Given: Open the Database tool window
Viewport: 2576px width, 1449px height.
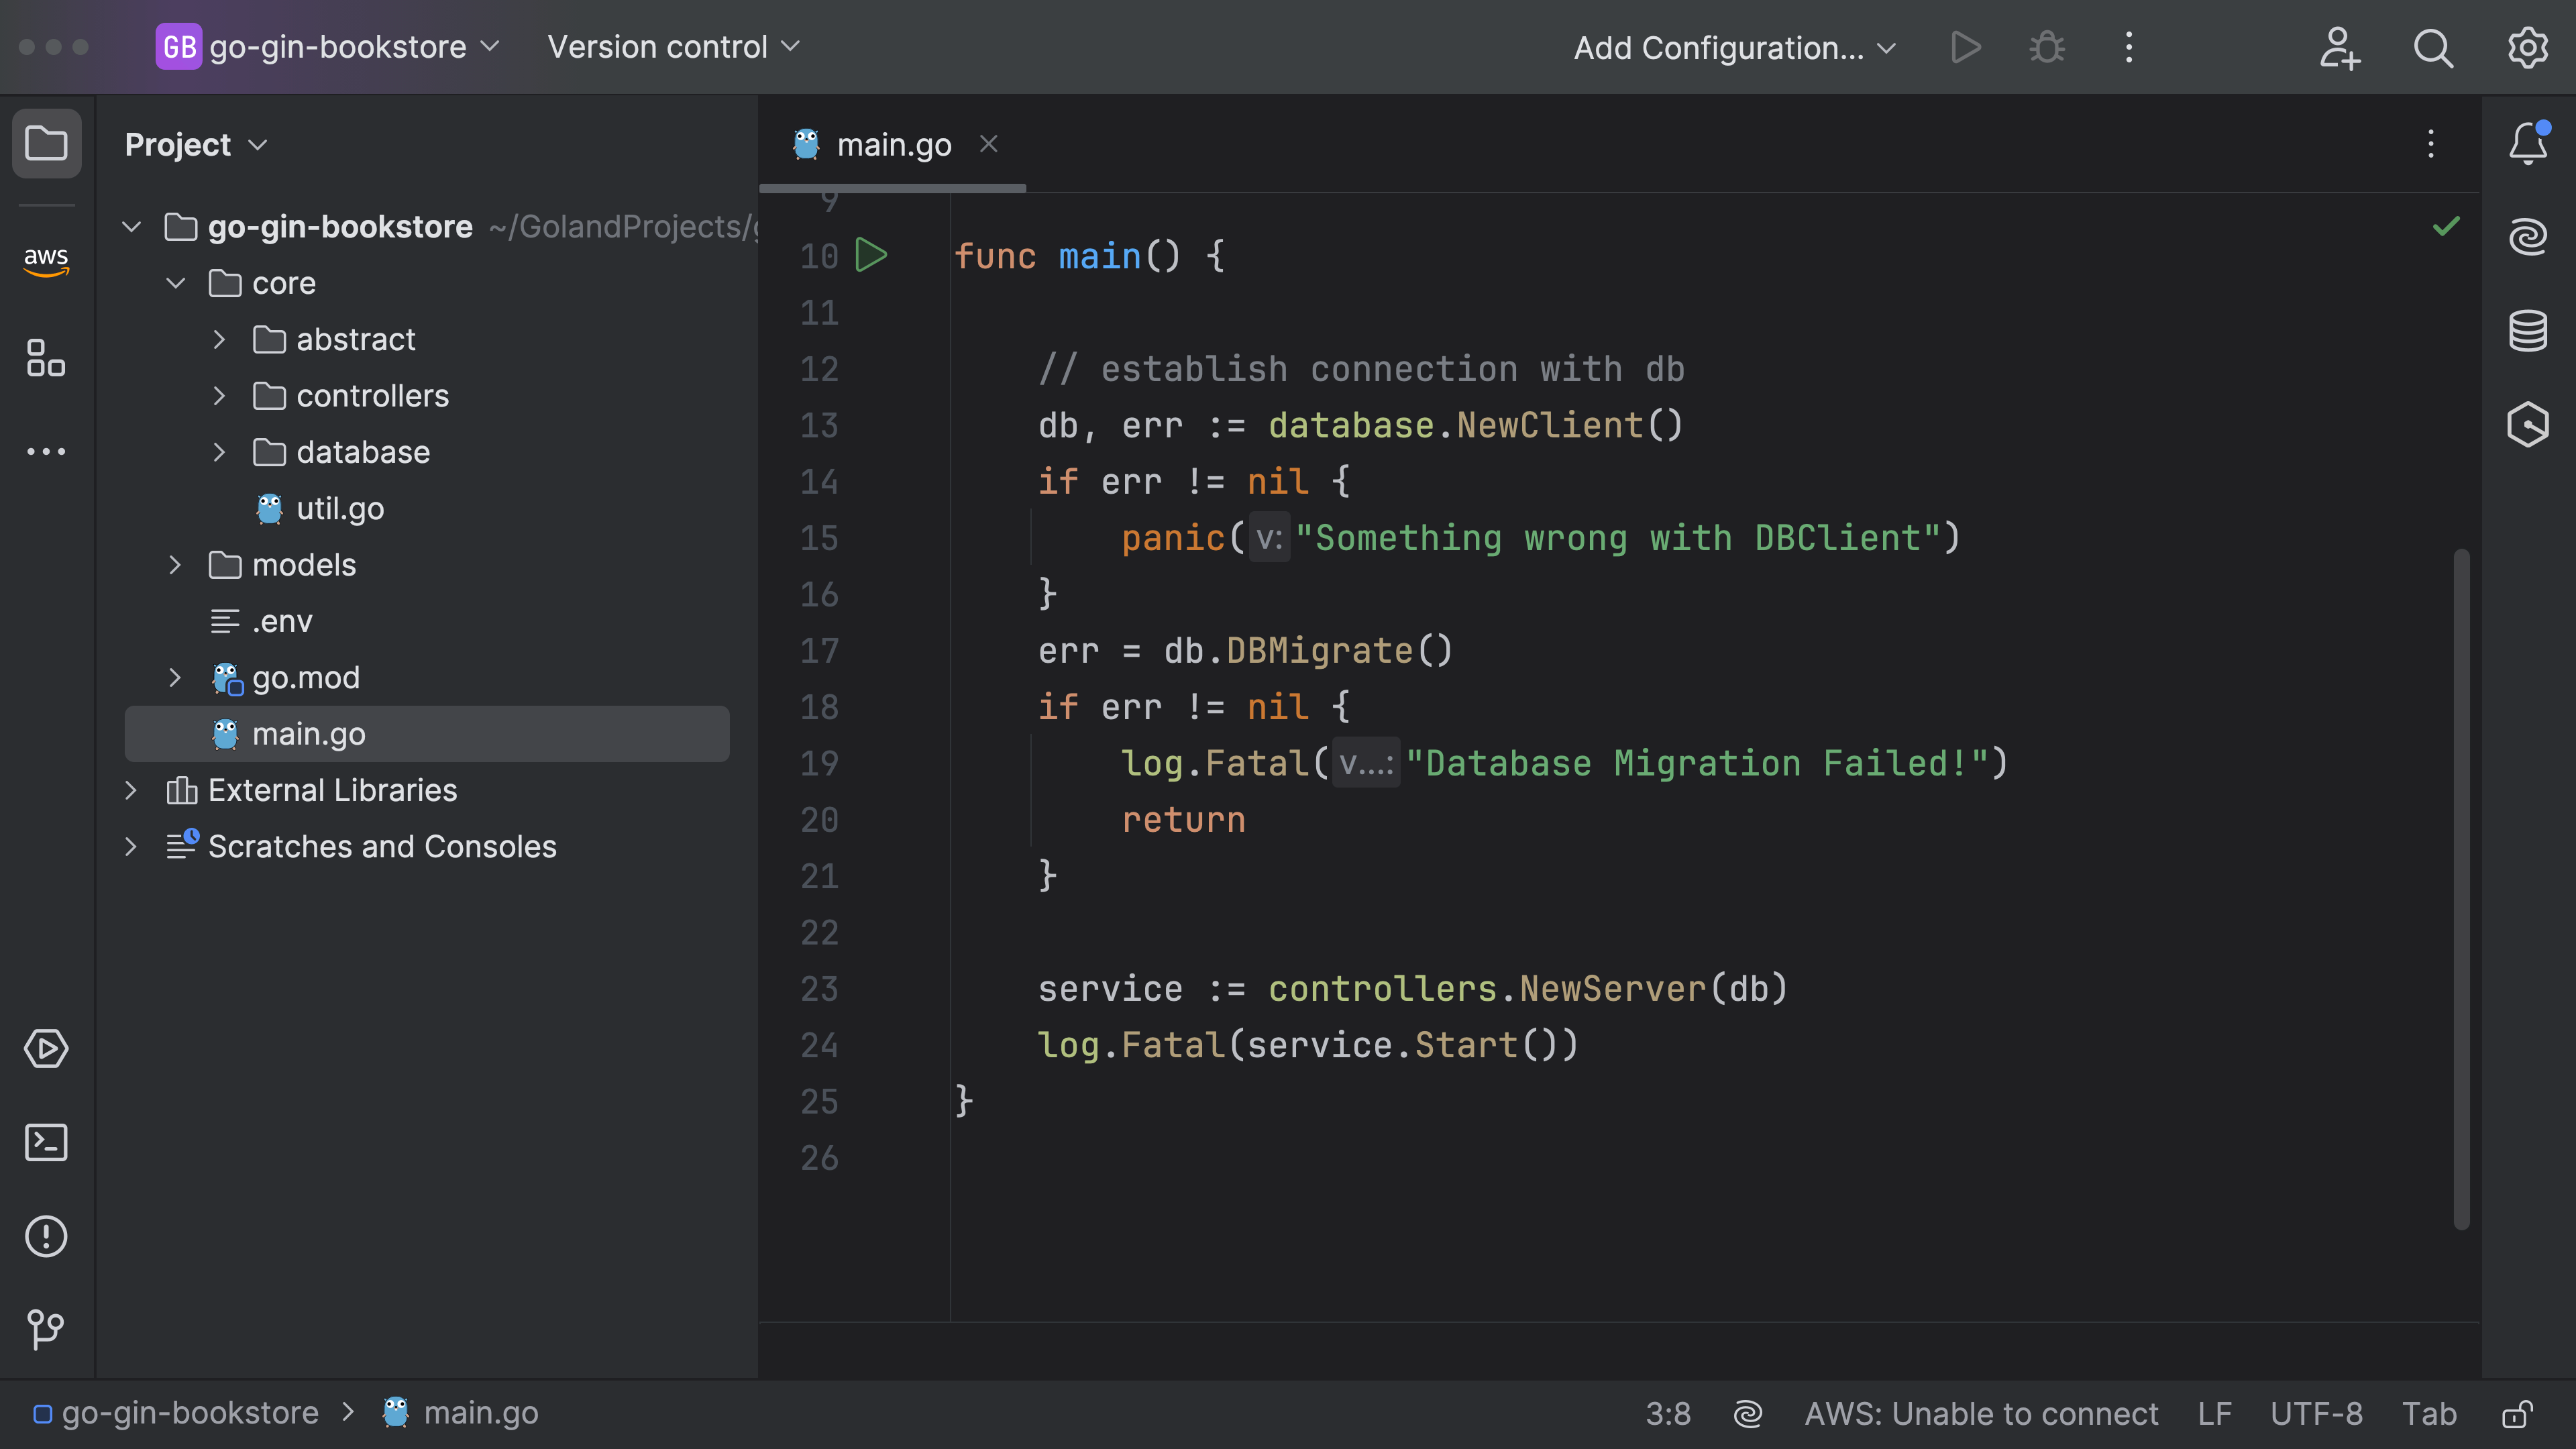Looking at the screenshot, I should tap(2527, 331).
